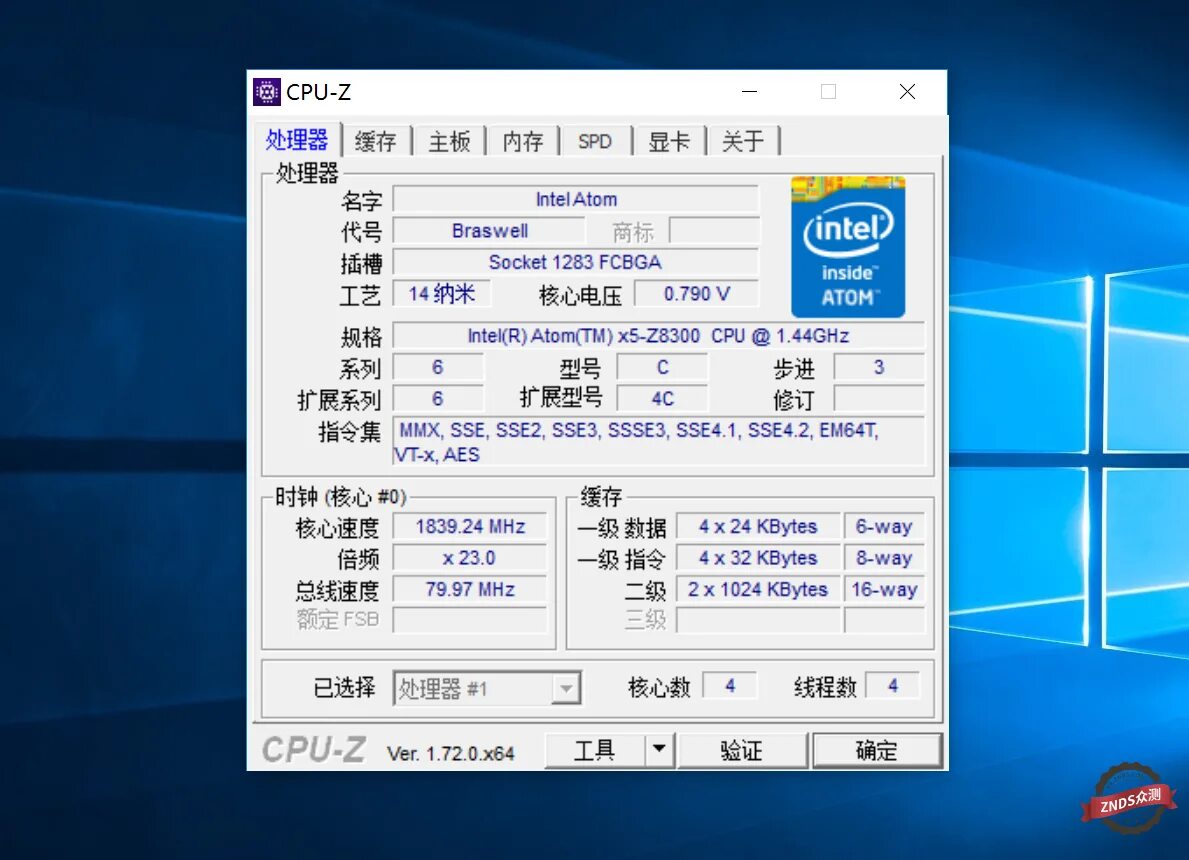Click the 16-way associativity value

(x=884, y=589)
